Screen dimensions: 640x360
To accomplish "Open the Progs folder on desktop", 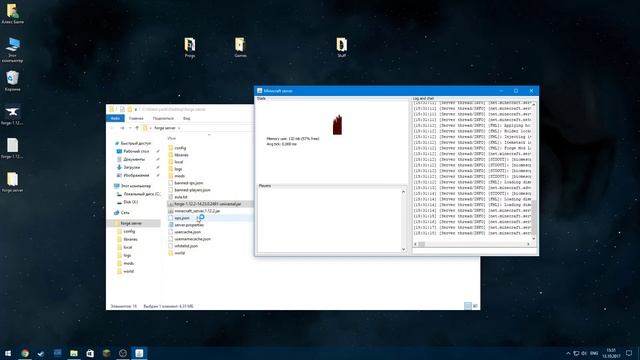I will pyautogui.click(x=190, y=47).
